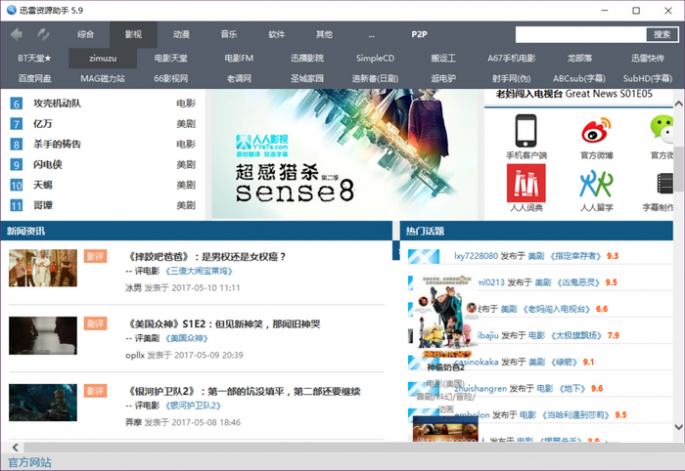The image size is (685, 471).
Task: Open the 手机客户端 phone icon
Action: click(525, 132)
